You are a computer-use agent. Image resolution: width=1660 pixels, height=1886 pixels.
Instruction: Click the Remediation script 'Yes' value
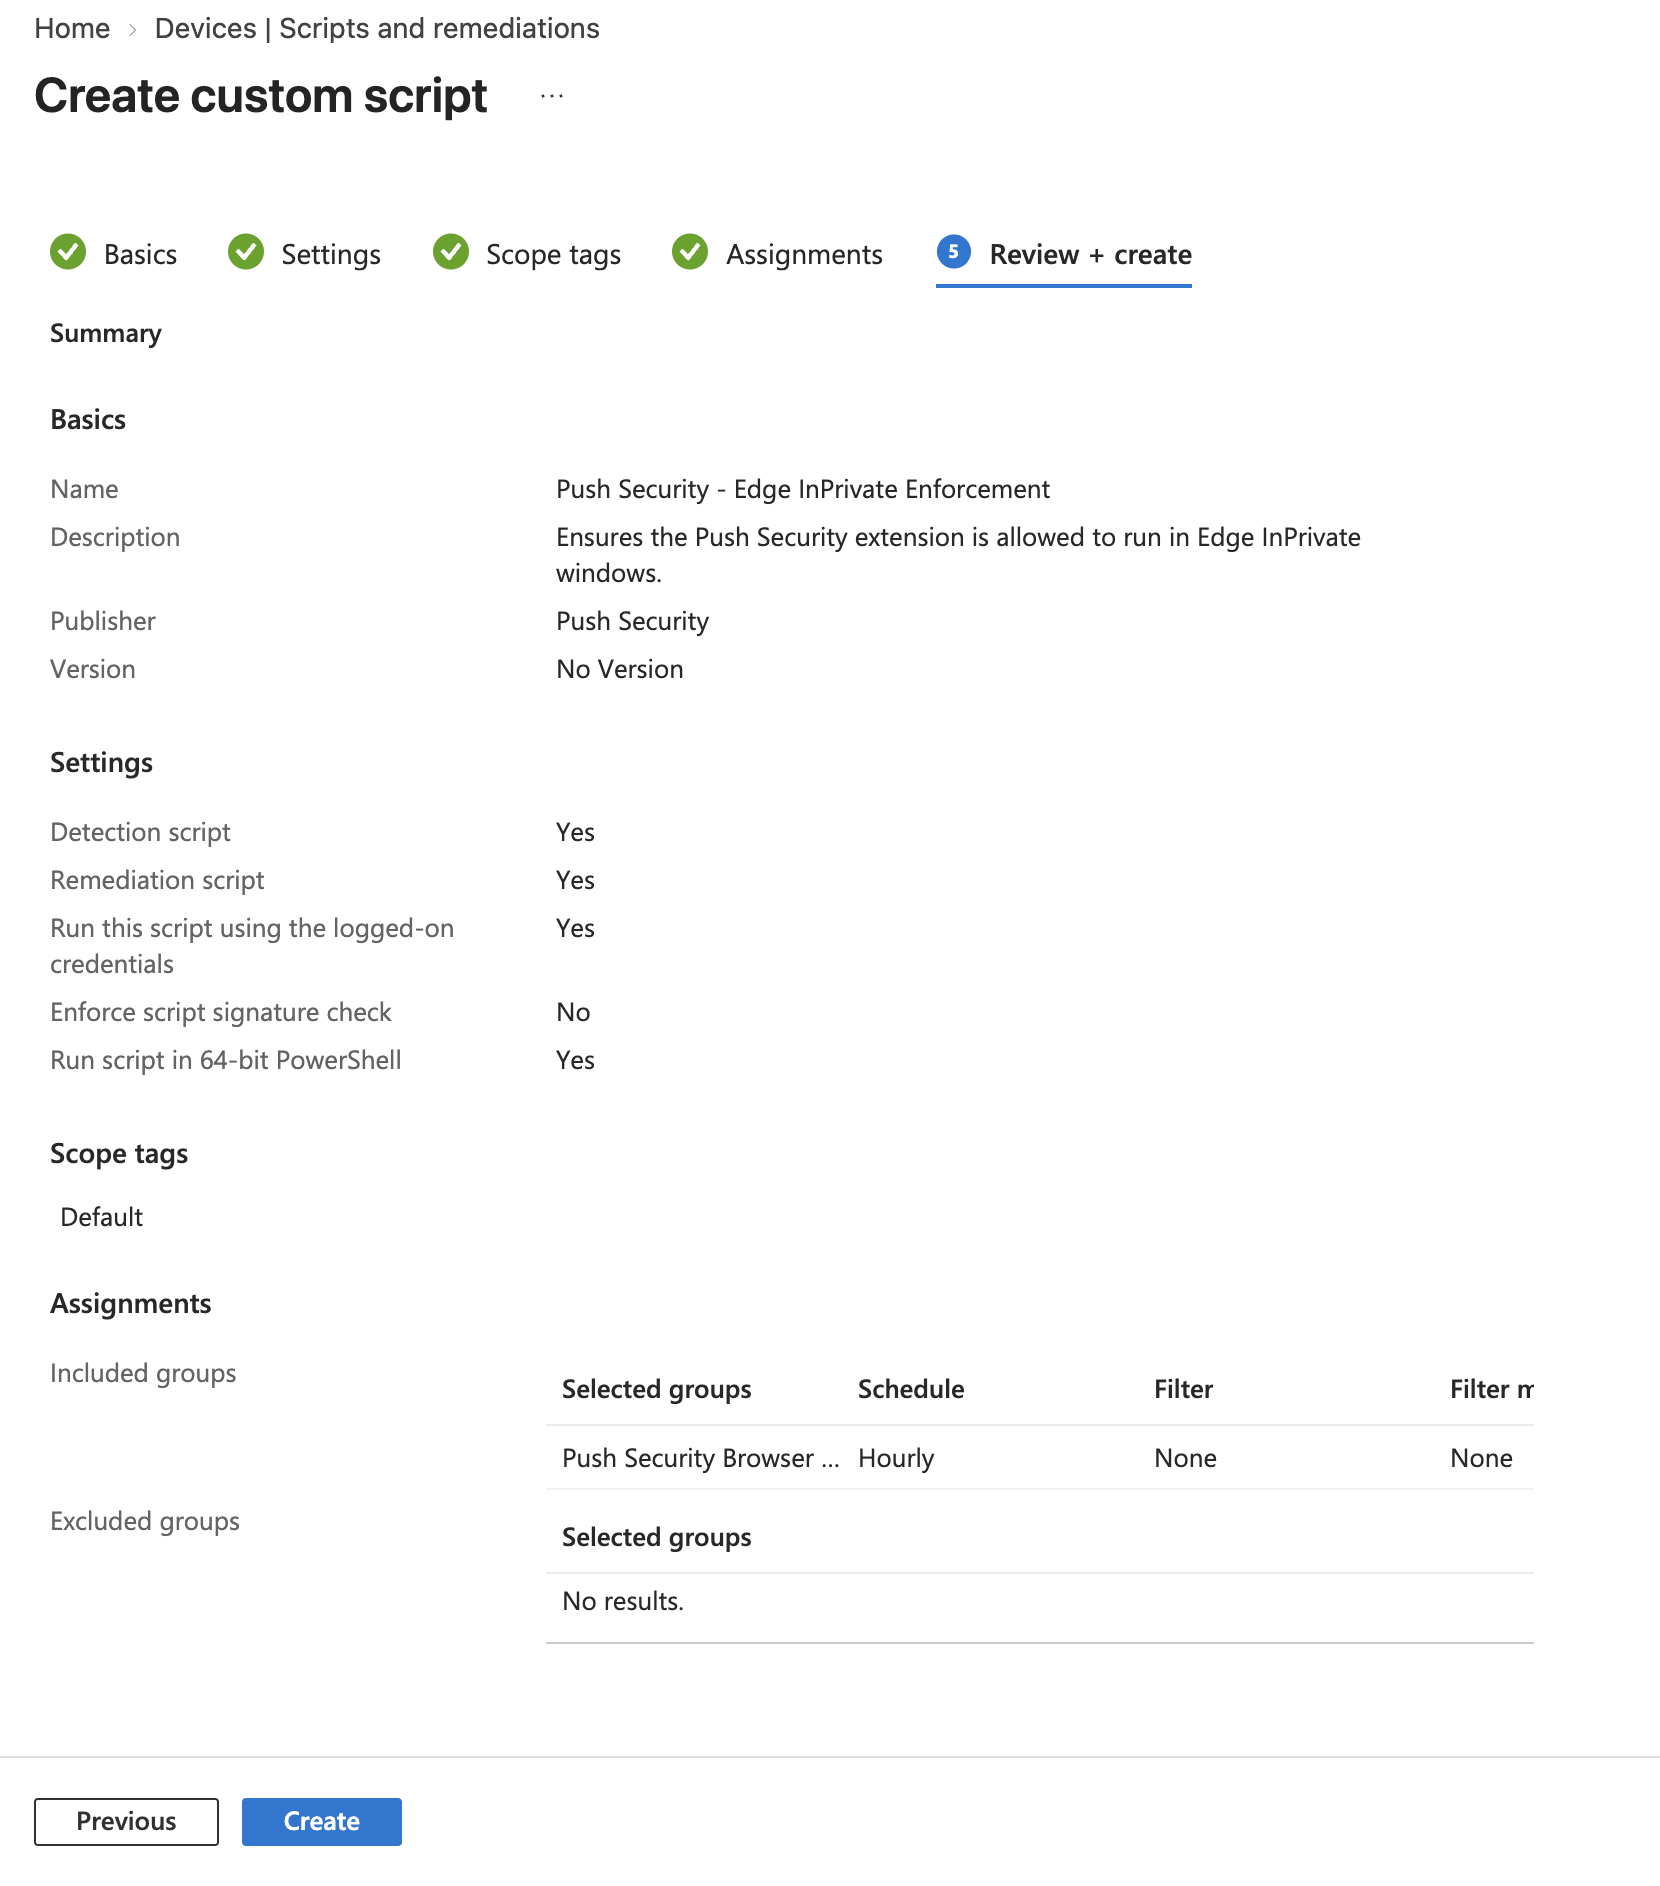[x=575, y=880]
